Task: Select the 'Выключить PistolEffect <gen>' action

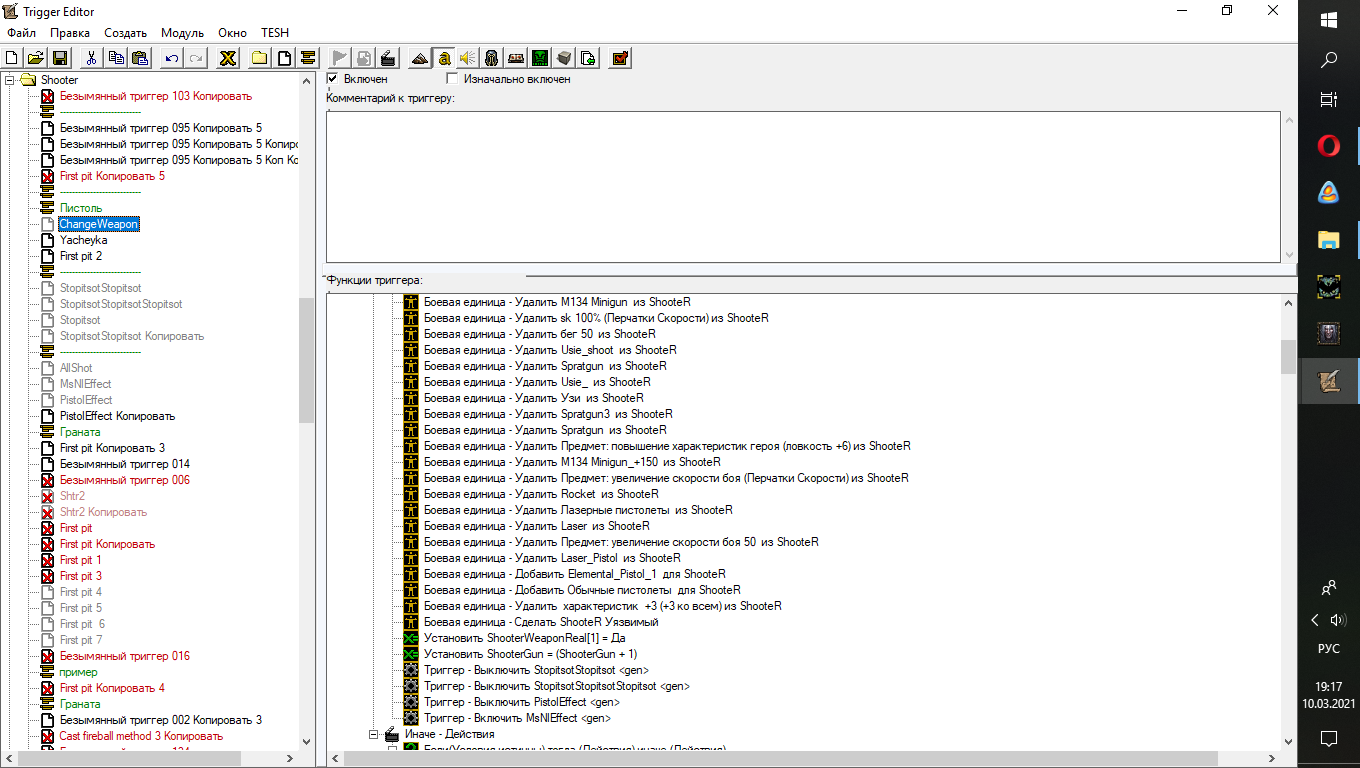Action: tap(521, 702)
